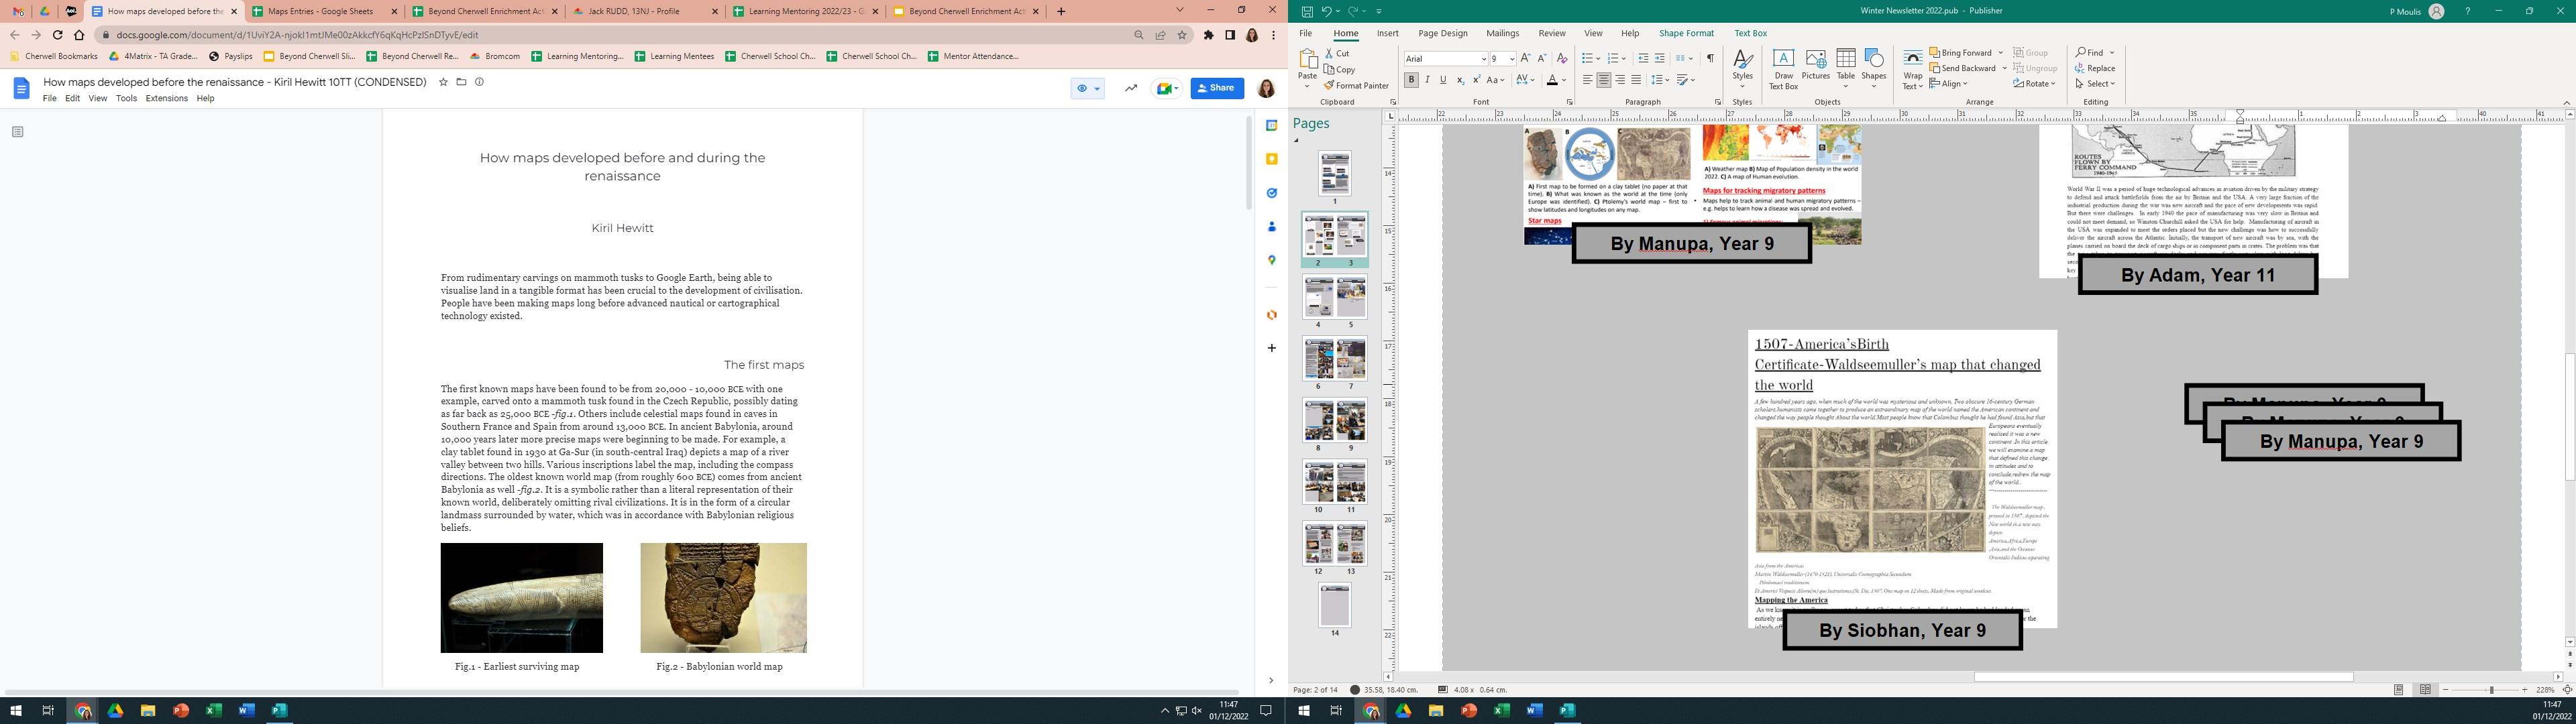Show paragraph marks with the pilcrow icon

pos(1710,58)
